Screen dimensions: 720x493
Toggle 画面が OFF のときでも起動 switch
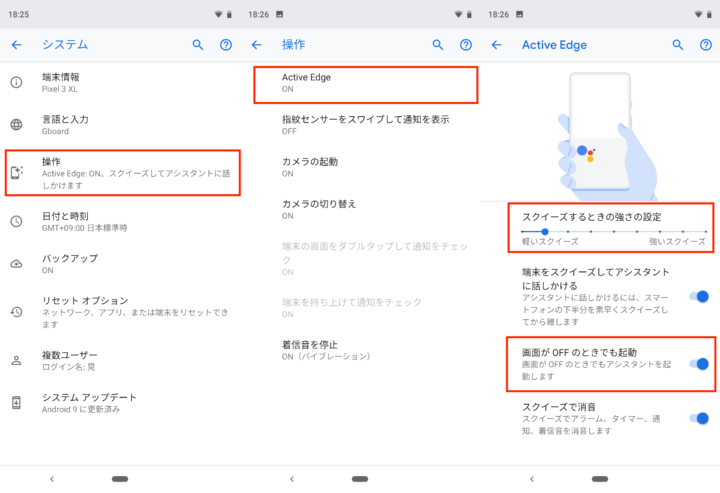click(699, 364)
